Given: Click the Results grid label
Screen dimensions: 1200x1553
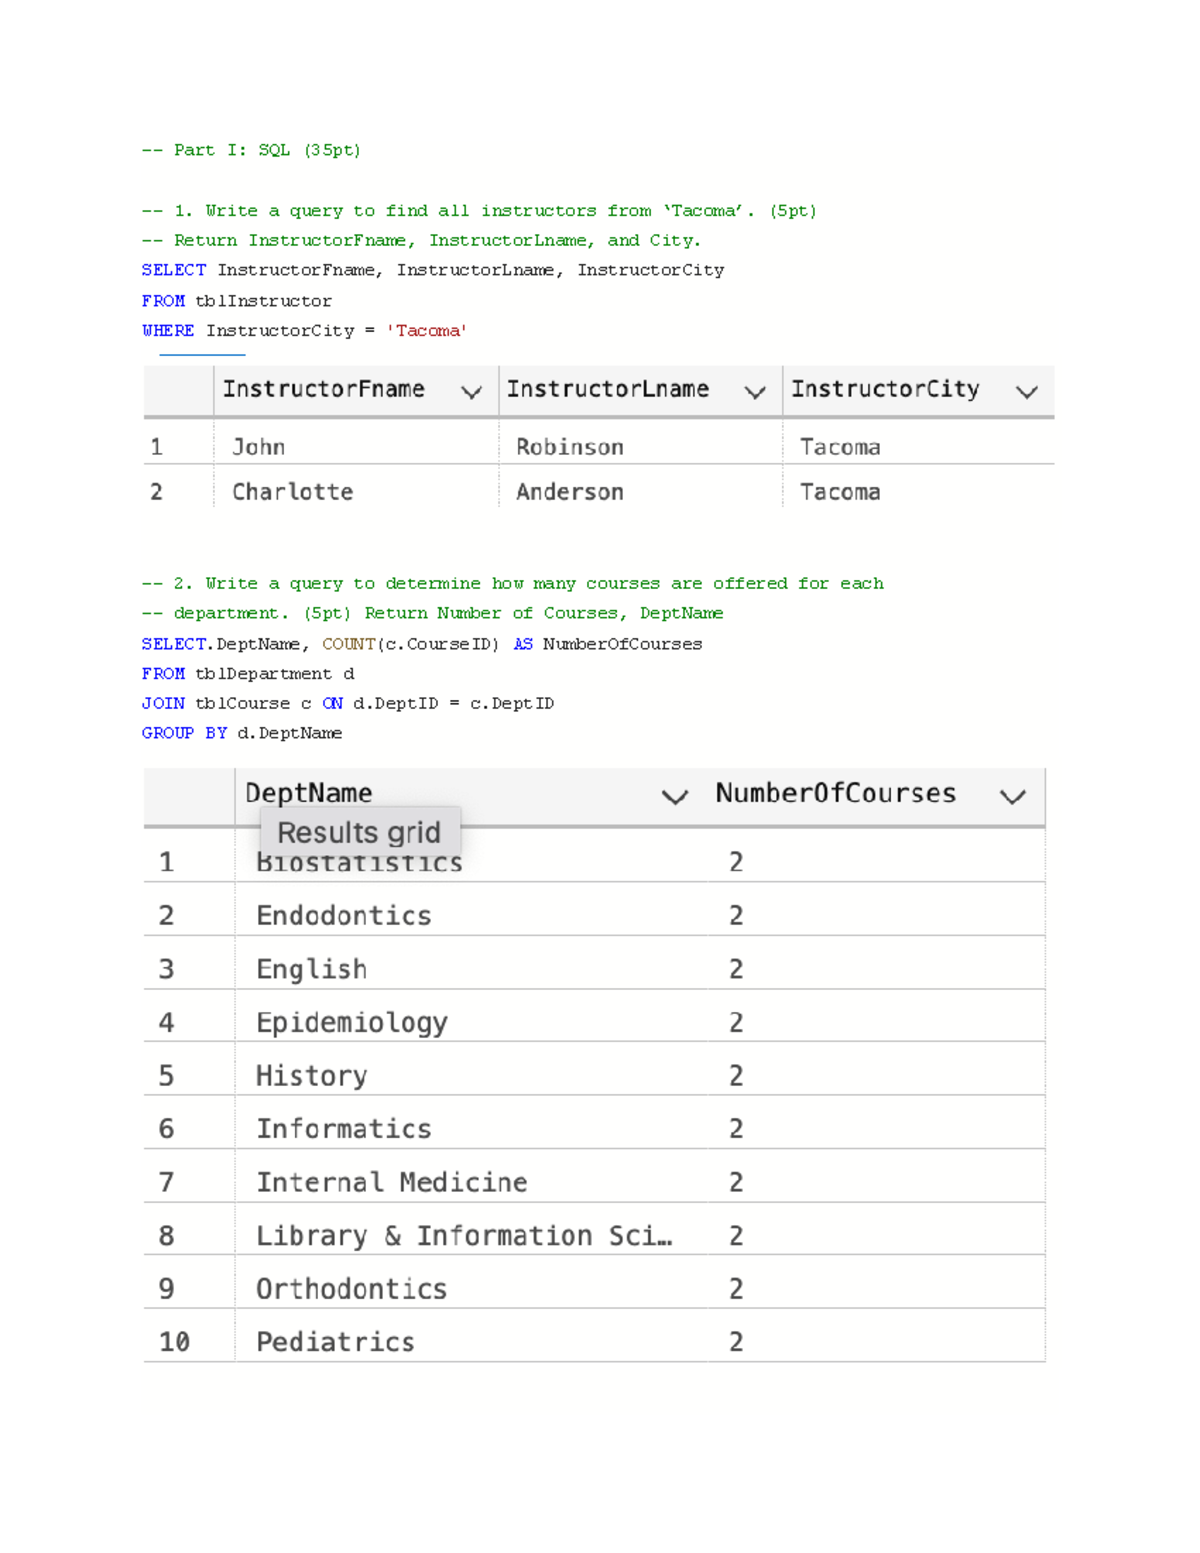Looking at the screenshot, I should 359,832.
